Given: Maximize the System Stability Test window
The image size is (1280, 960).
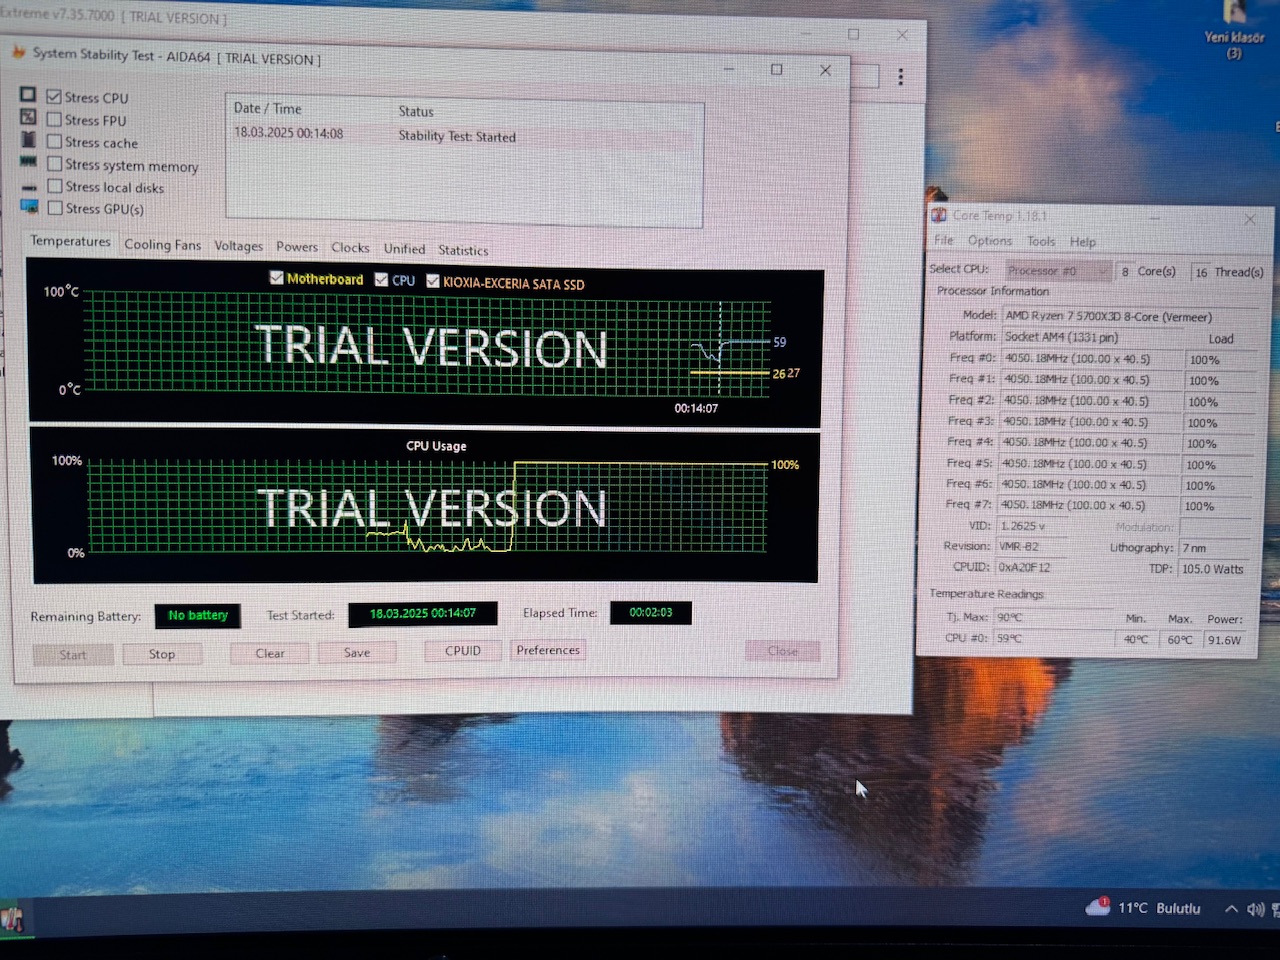Looking at the screenshot, I should click(776, 69).
